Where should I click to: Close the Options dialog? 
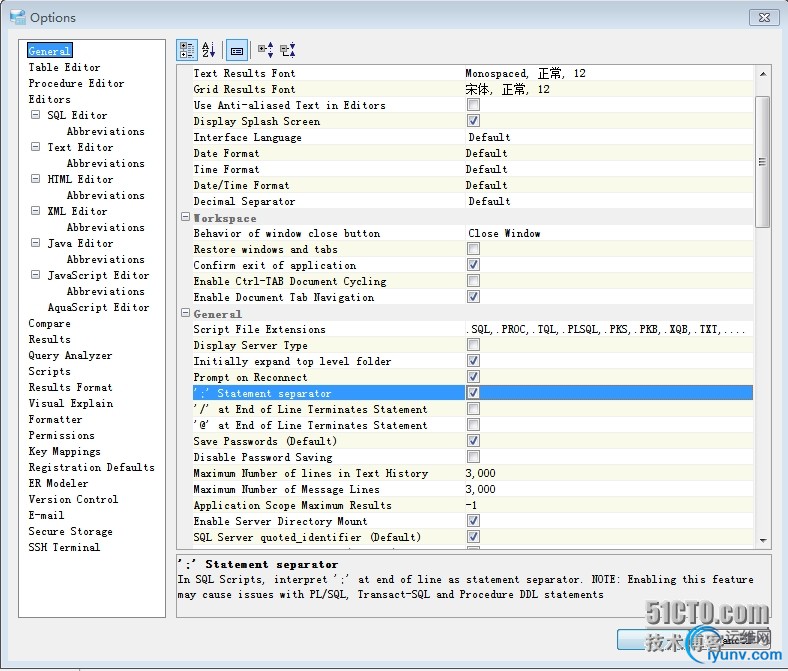[x=764, y=17]
